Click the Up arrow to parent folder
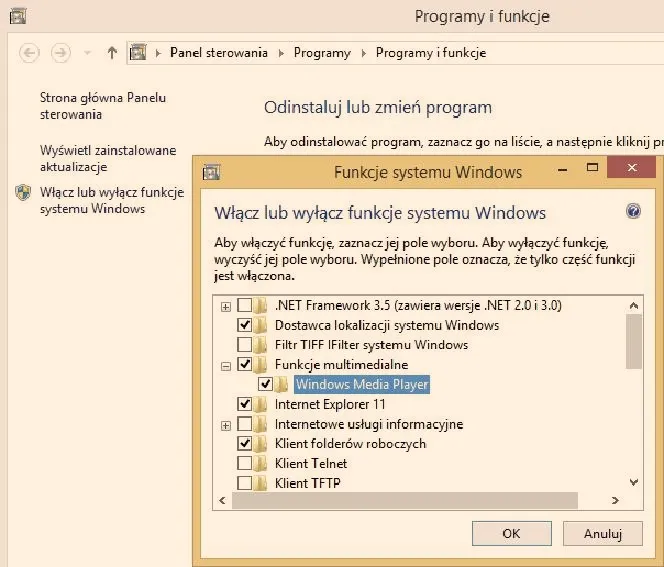 (x=112, y=53)
